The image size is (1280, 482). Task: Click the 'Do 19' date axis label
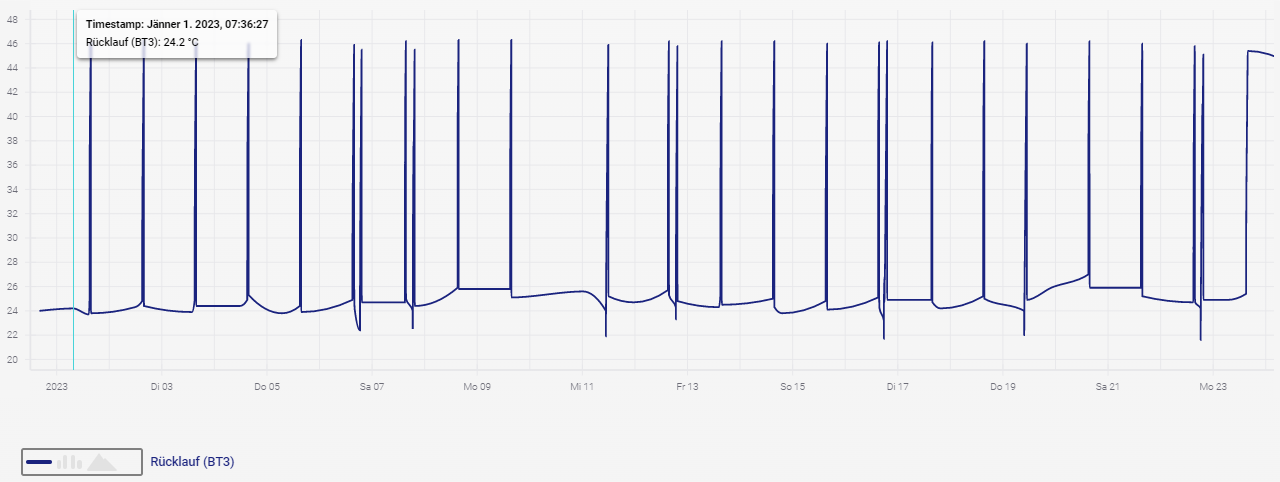[1003, 386]
